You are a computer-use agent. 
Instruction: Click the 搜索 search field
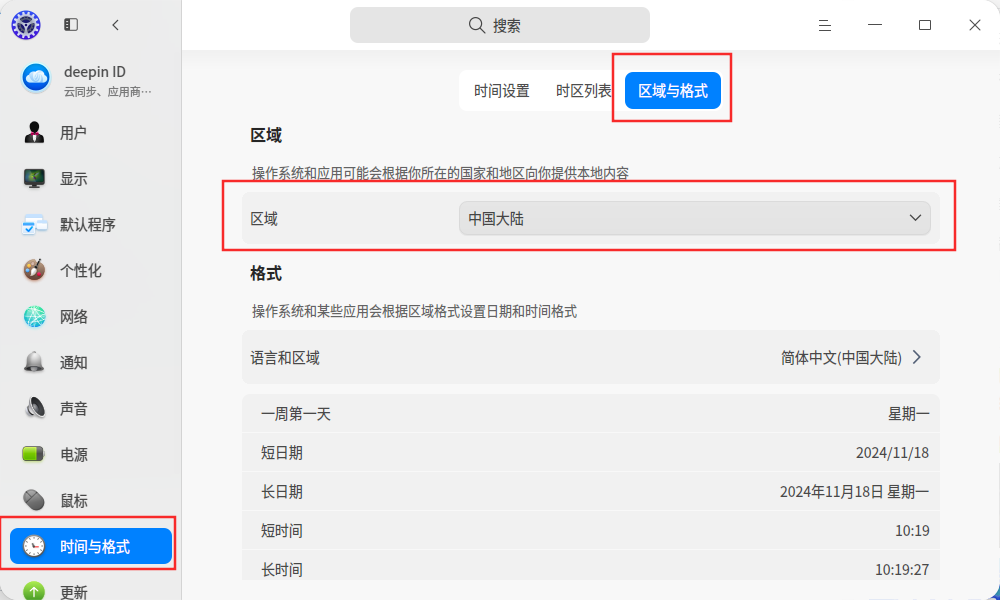click(x=500, y=26)
